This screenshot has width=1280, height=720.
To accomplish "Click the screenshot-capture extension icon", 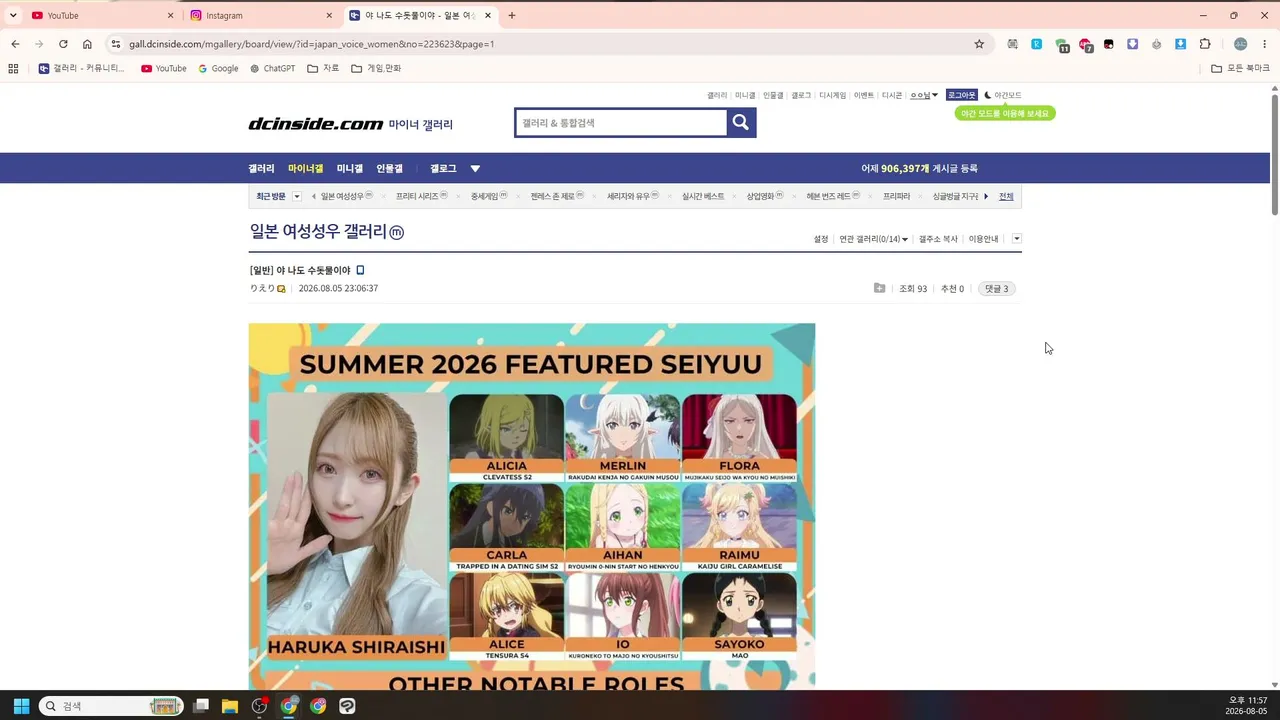I will 1013,44.
